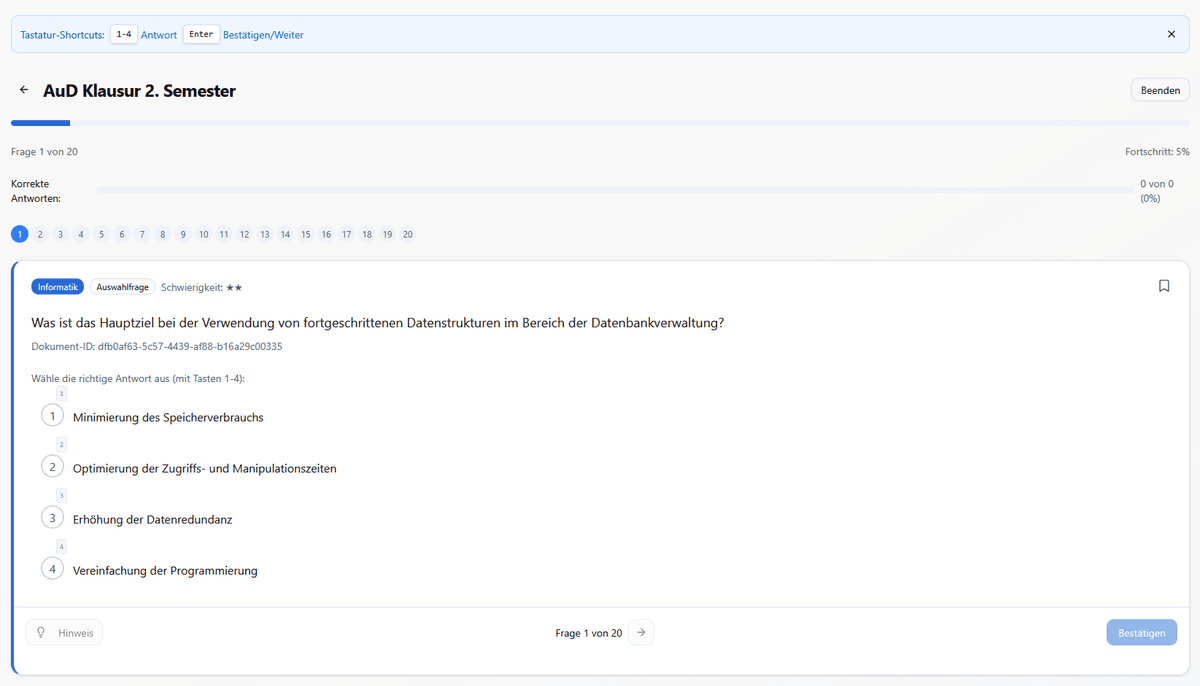
Task: Click the blue progress bar below the title
Action: (x=40, y=122)
